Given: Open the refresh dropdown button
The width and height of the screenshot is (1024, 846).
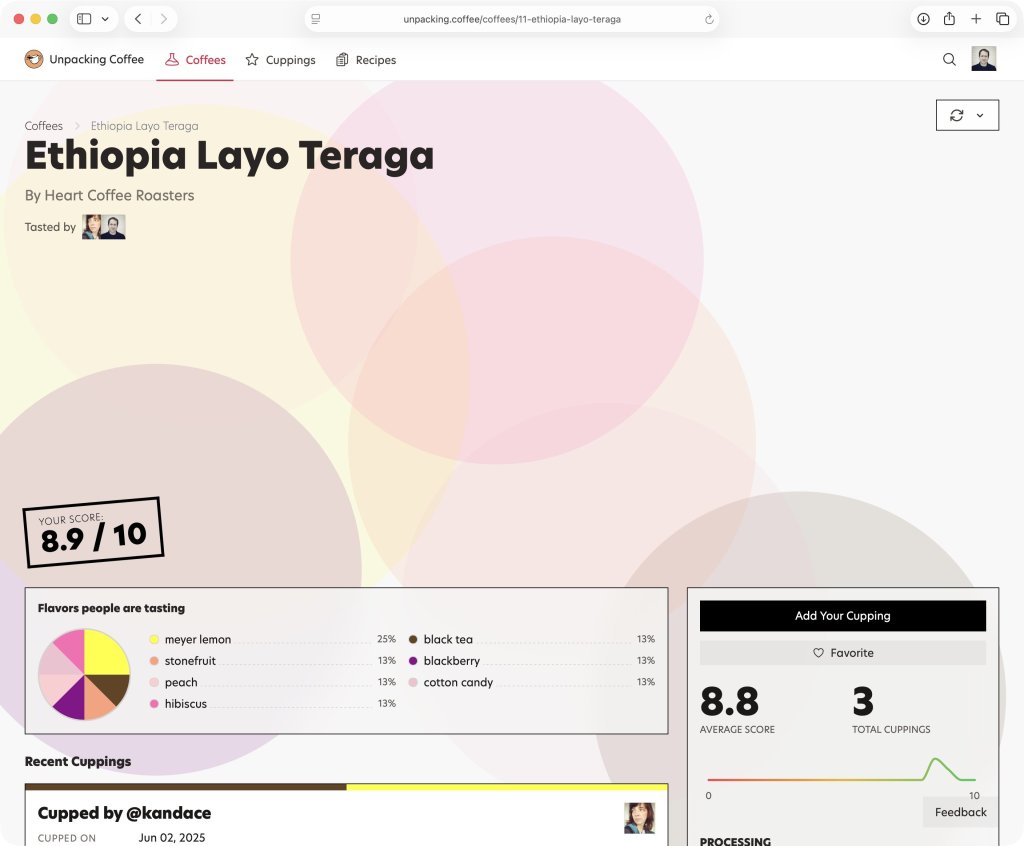Looking at the screenshot, I should click(967, 115).
